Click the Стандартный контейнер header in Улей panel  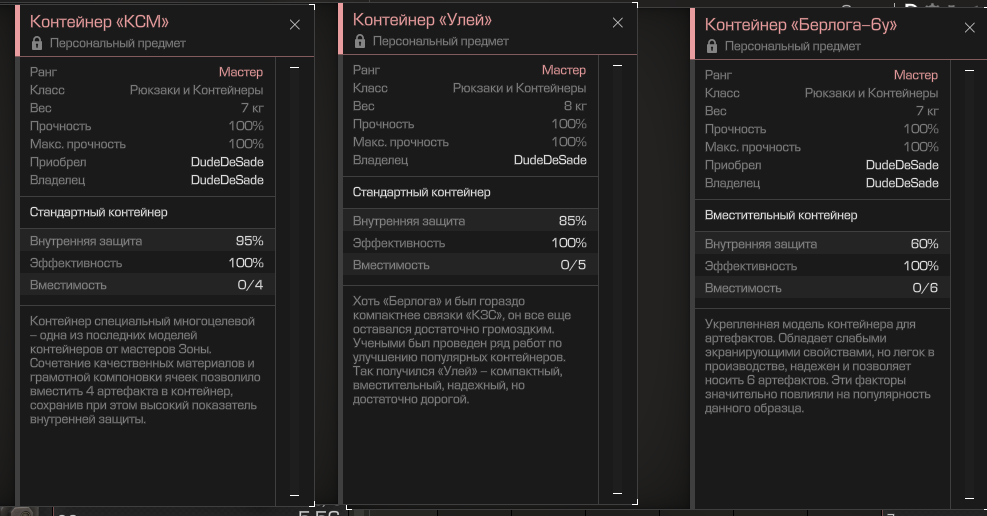421,192
